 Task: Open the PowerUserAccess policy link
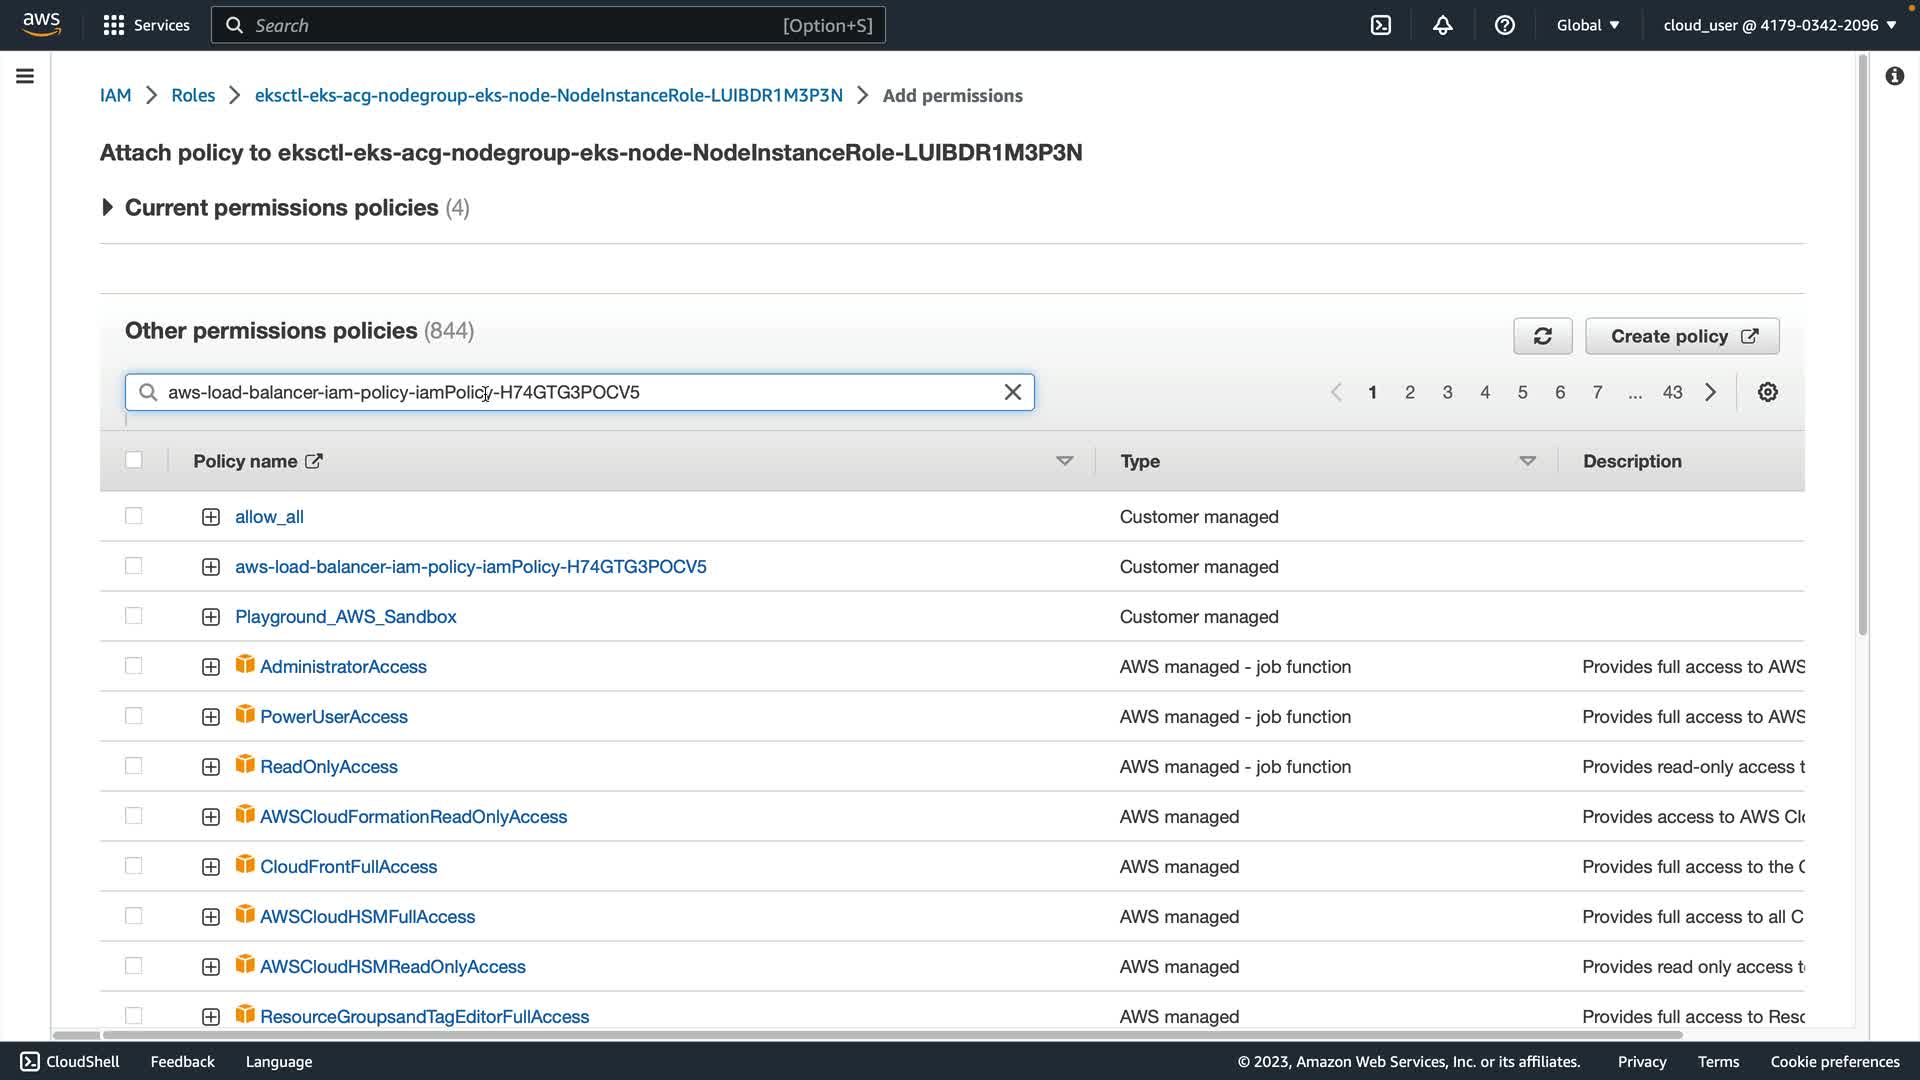coord(333,716)
